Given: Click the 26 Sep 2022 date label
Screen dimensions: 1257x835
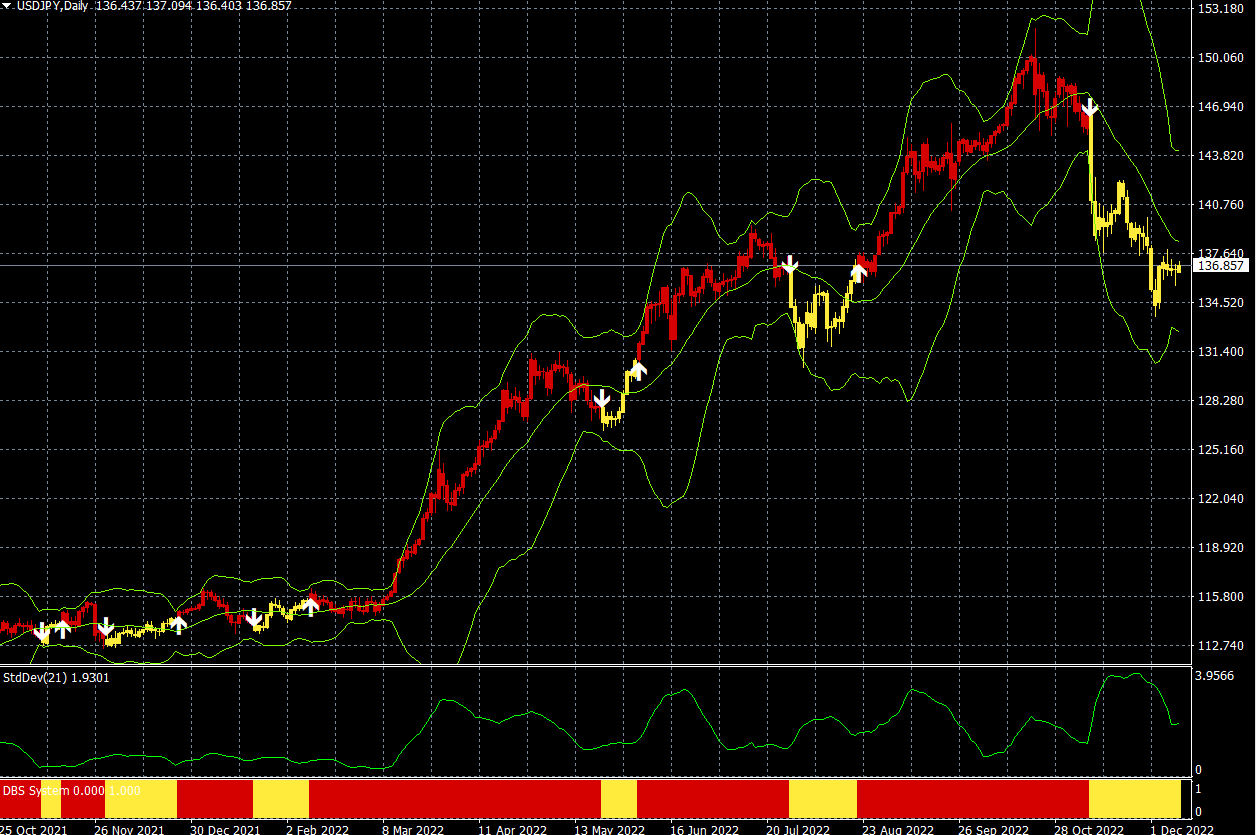Looking at the screenshot, I should click(x=993, y=829).
